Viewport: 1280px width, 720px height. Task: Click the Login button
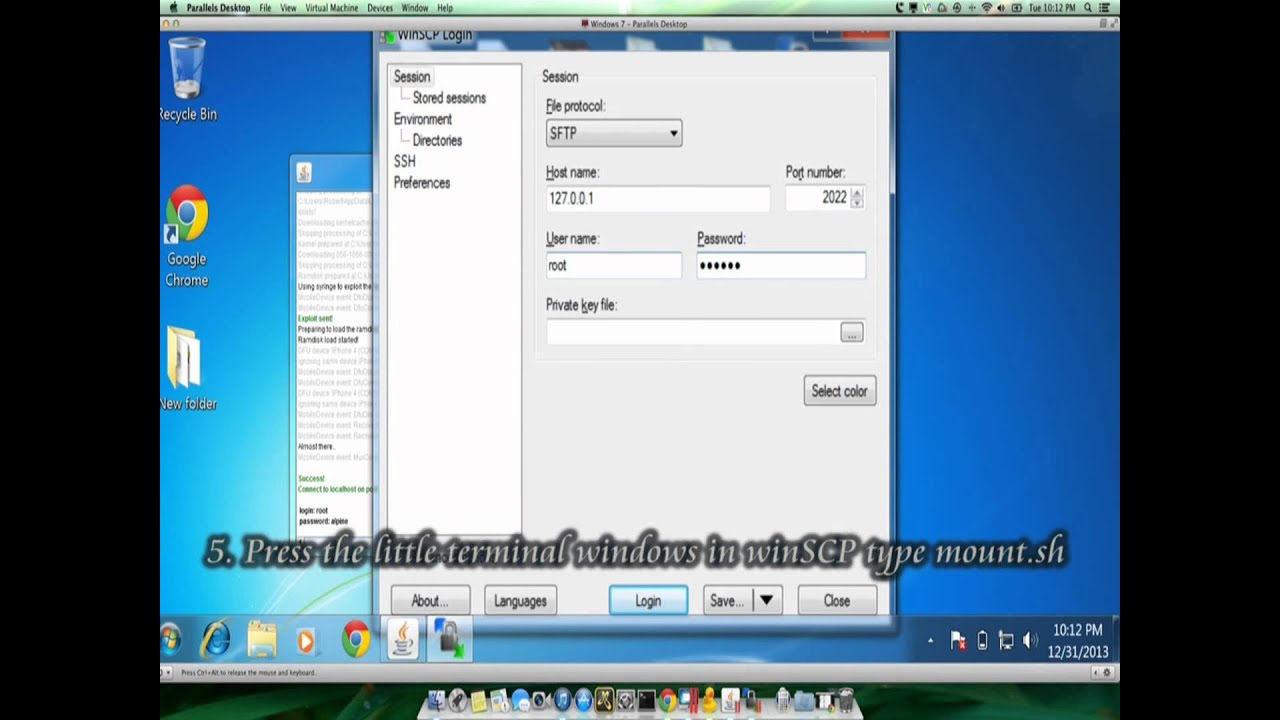pos(648,601)
